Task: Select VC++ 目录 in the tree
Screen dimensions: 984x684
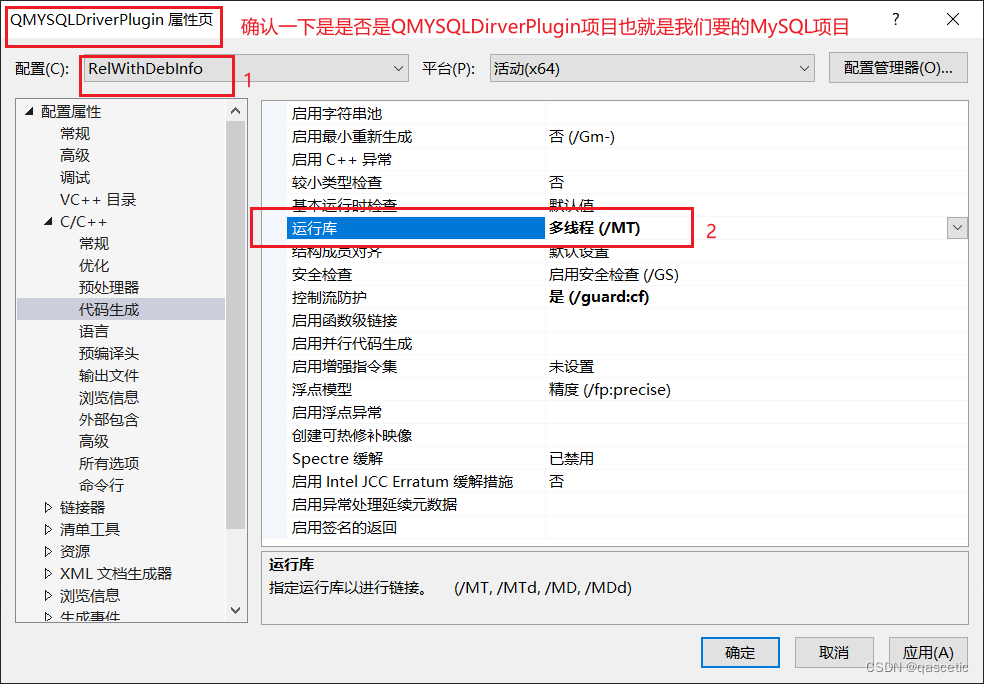Action: click(98, 200)
